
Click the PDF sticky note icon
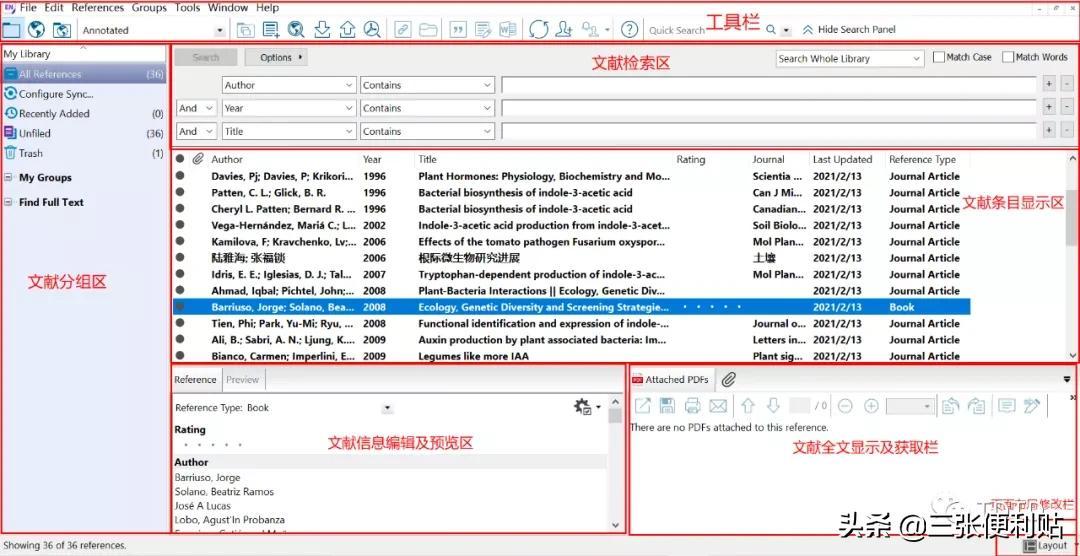point(1006,406)
